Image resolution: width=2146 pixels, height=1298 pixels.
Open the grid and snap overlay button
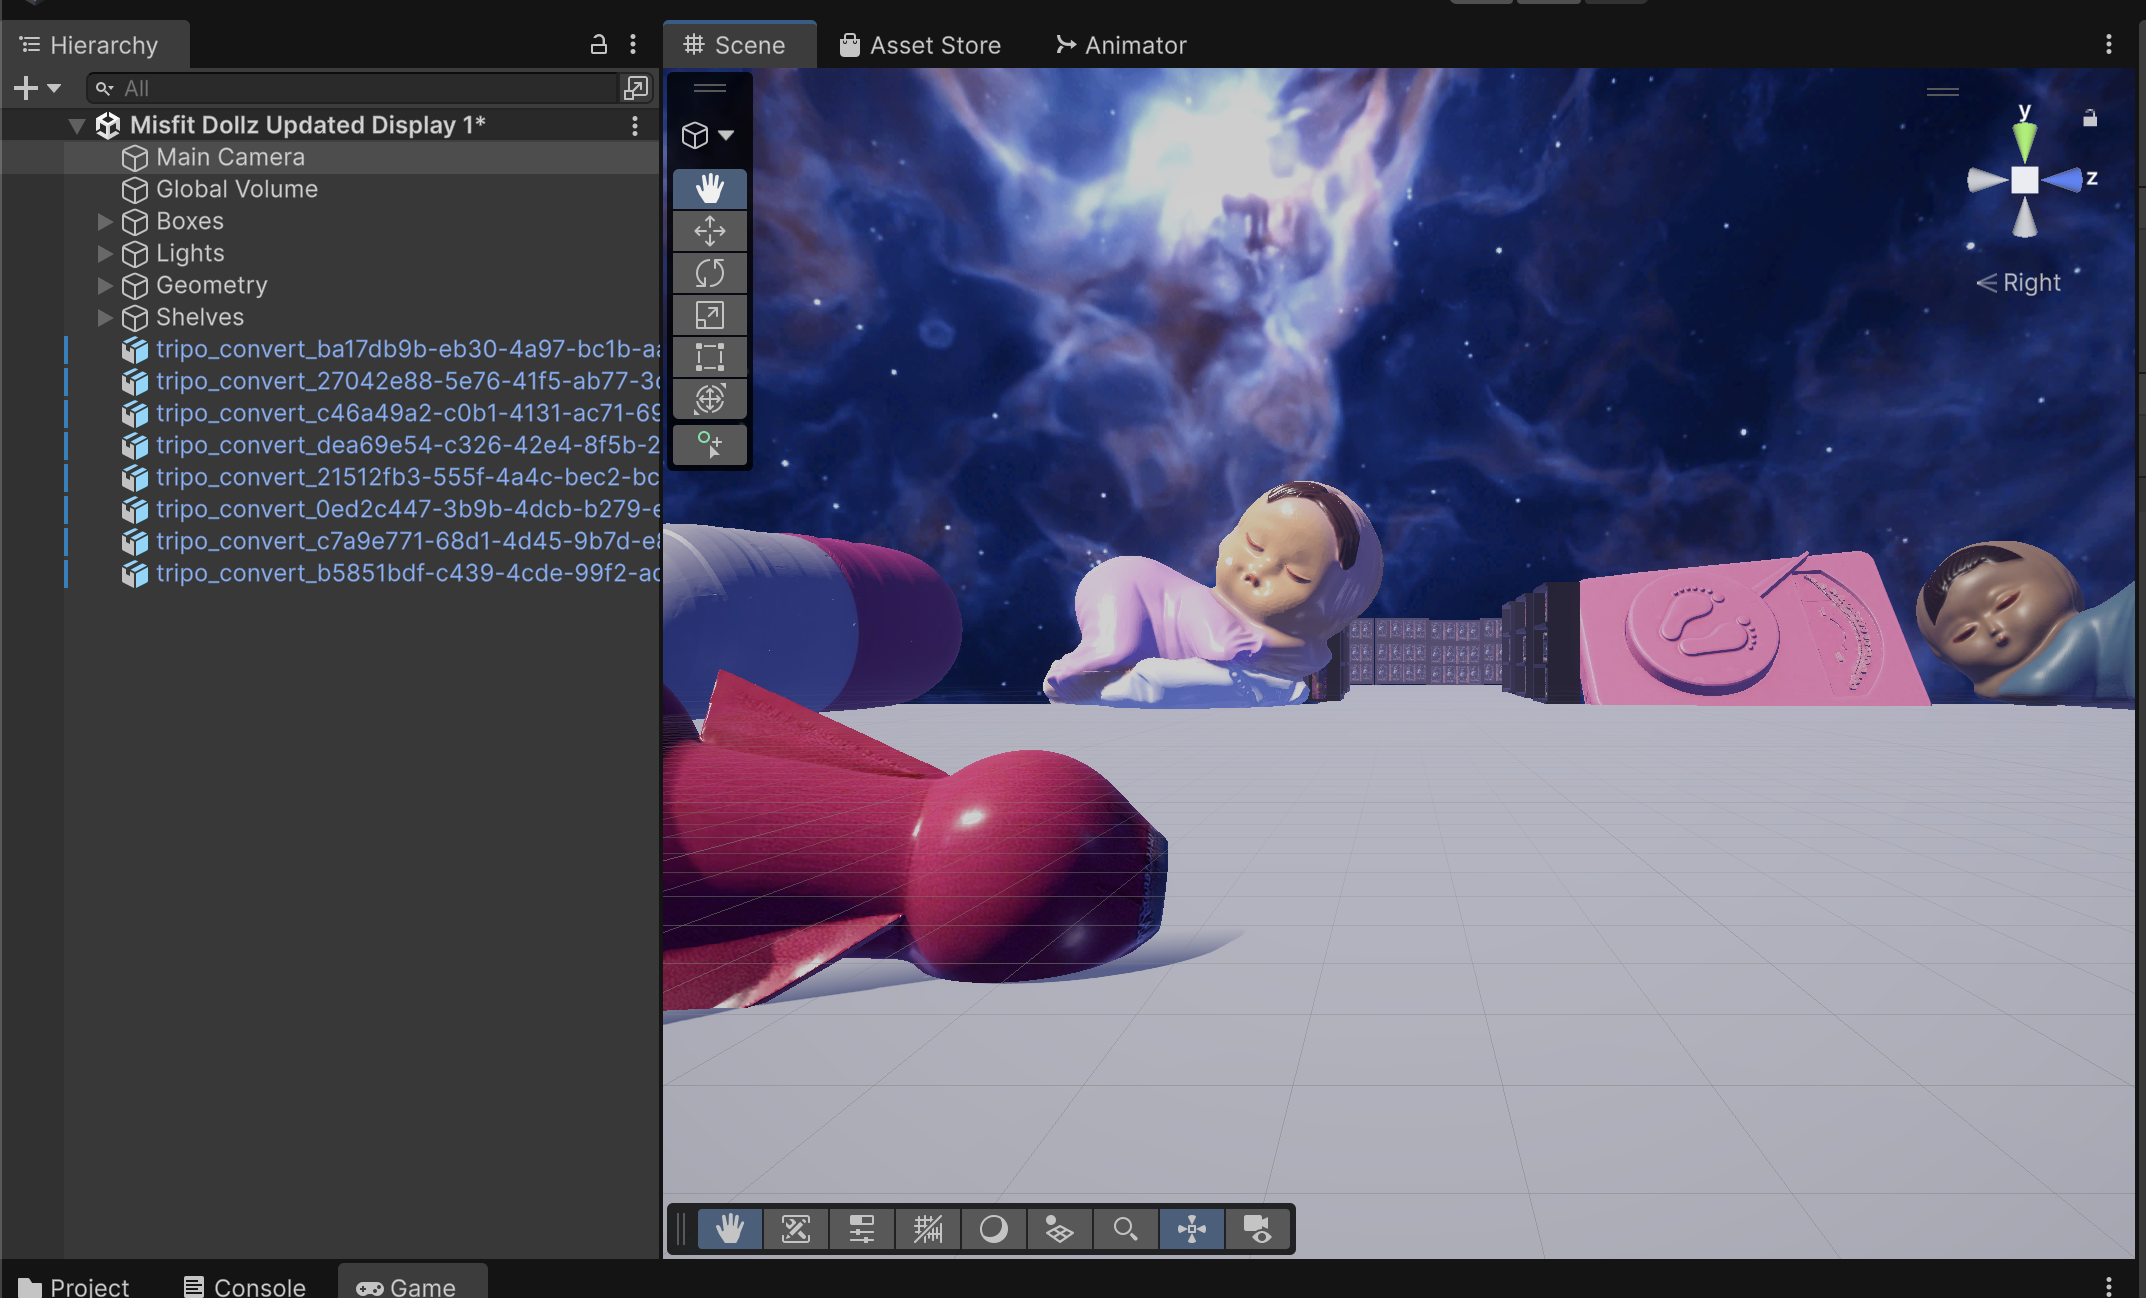[x=927, y=1229]
